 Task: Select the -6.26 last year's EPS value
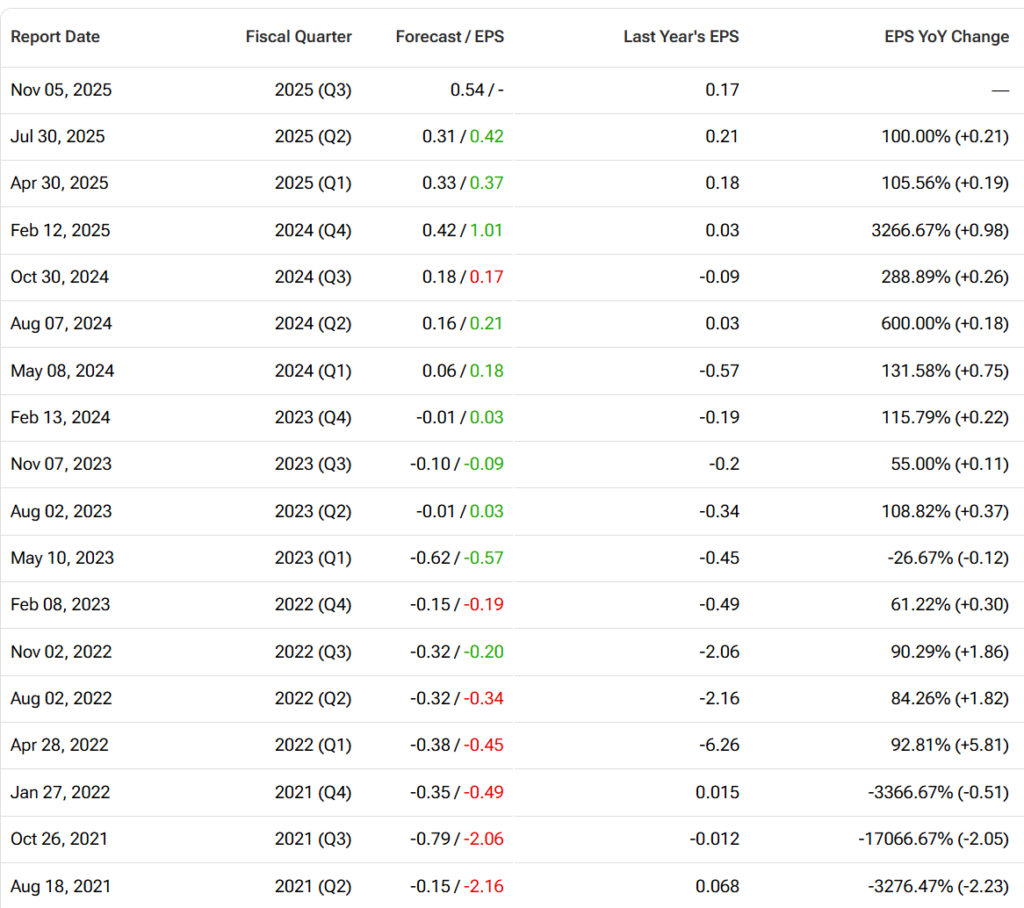(x=720, y=745)
